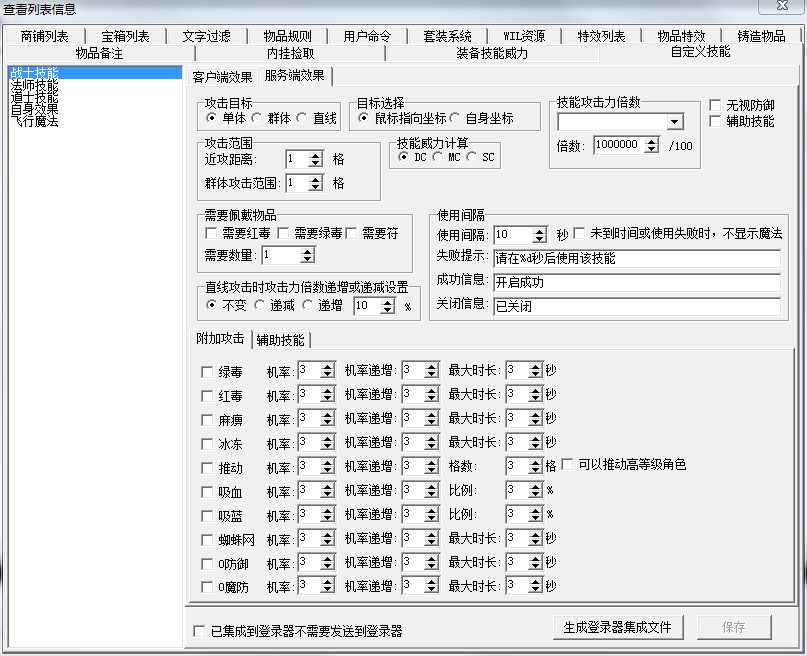
Task: Switch to the 客户端效果 tab
Action: pos(222,77)
